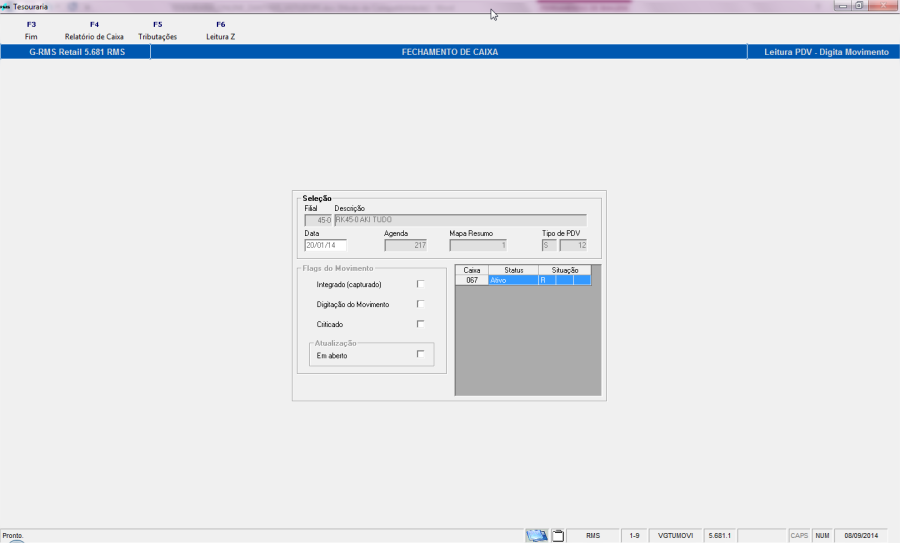Toggle the Integrado (capturado) checkbox
The width and height of the screenshot is (900, 543).
[421, 284]
